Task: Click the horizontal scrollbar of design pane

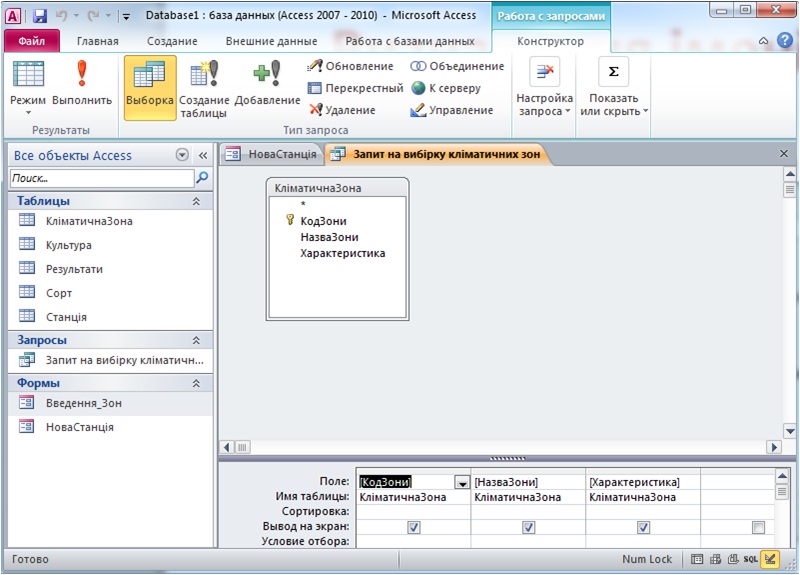Action: (500, 447)
